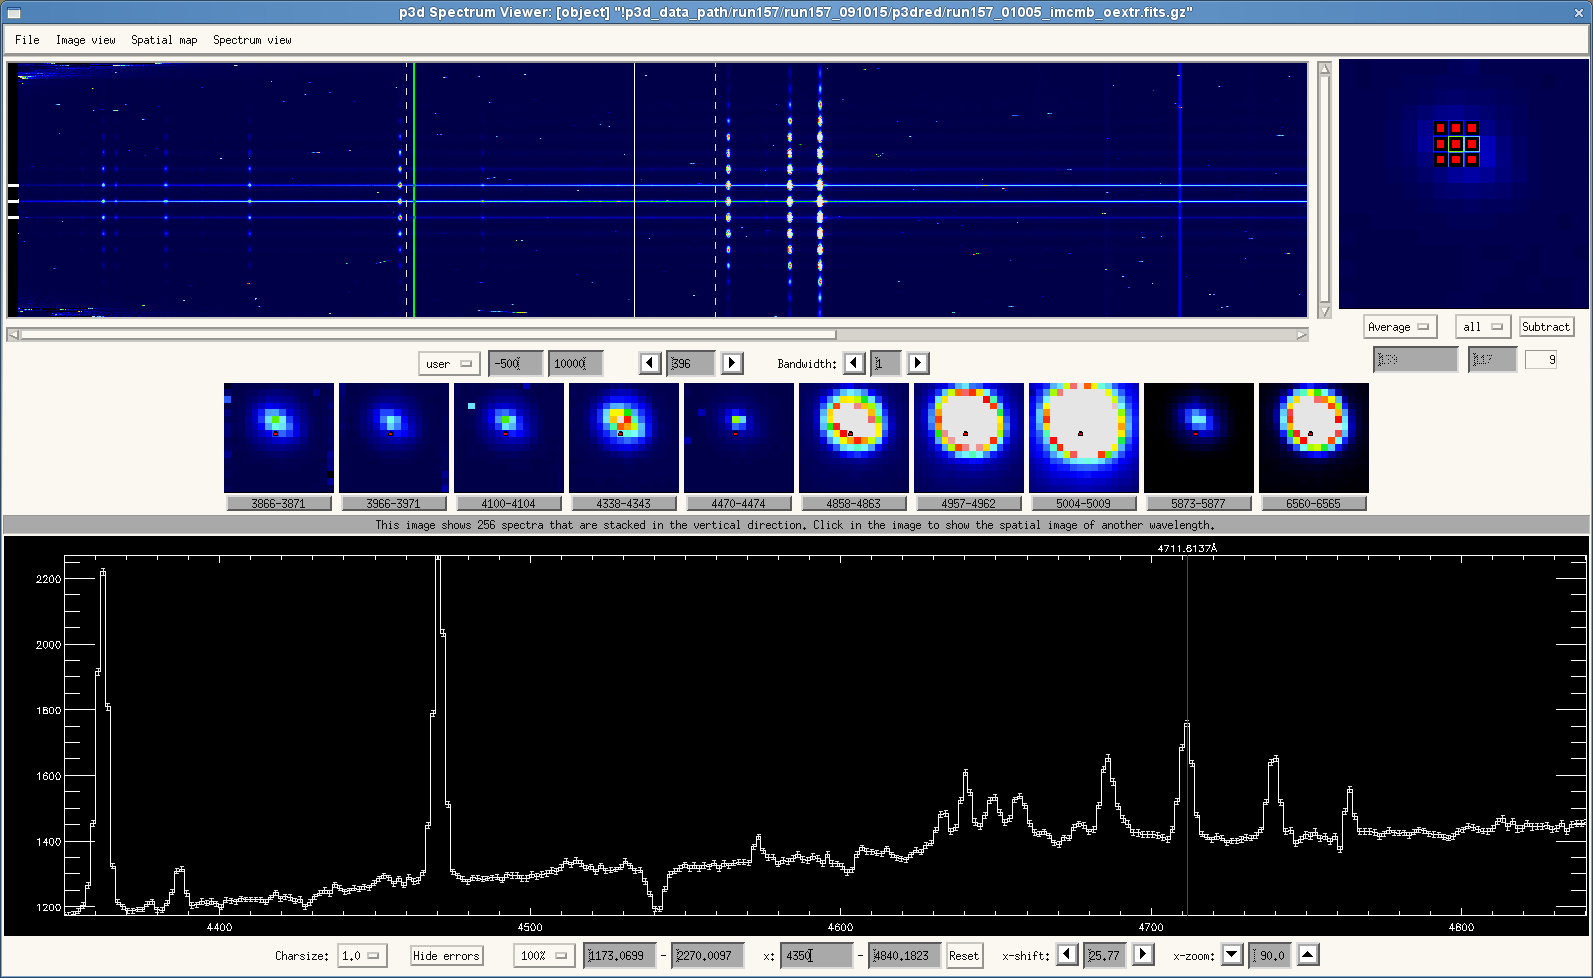
Task: Open the 100% y-range dropdown
Action: (x=544, y=956)
